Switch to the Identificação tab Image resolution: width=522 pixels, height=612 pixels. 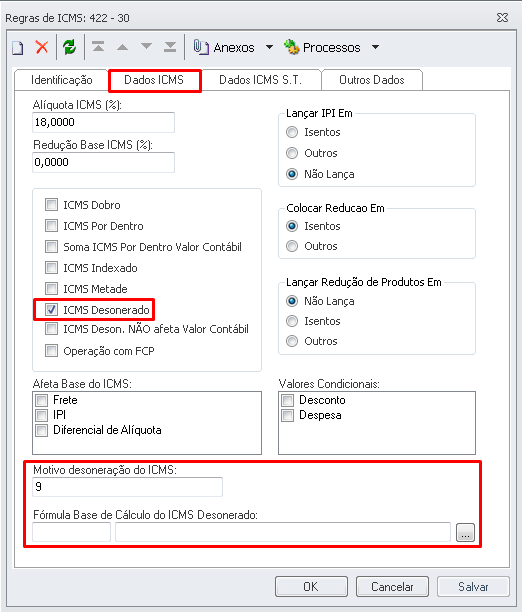tap(62, 80)
